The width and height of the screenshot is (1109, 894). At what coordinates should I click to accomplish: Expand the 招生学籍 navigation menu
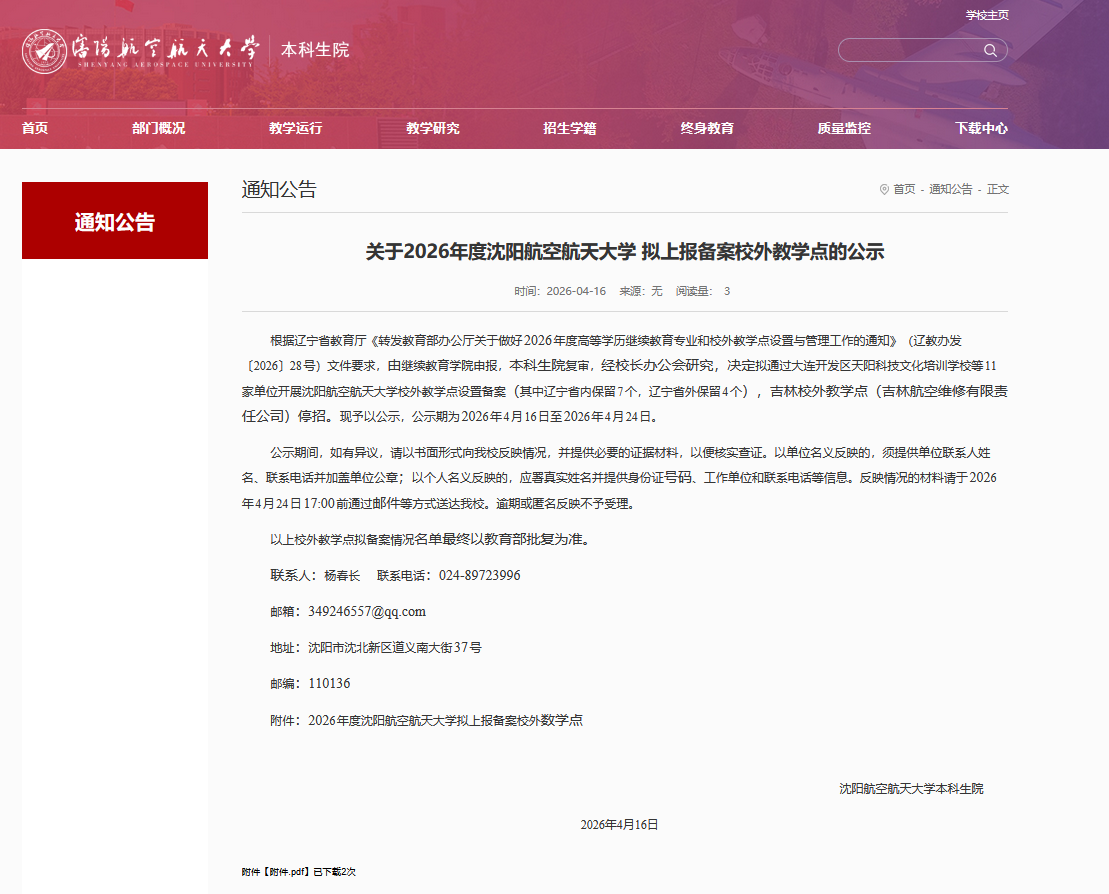(x=569, y=128)
